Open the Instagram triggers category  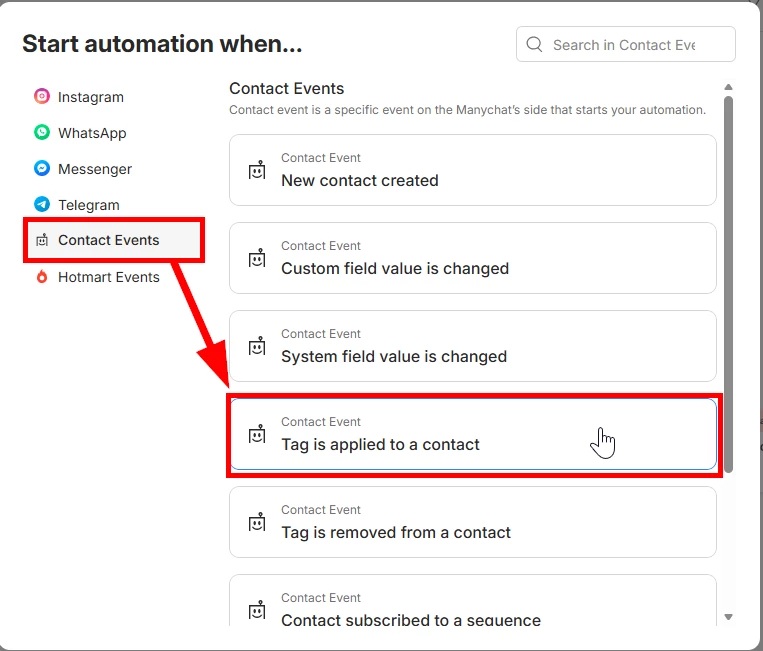click(x=90, y=97)
